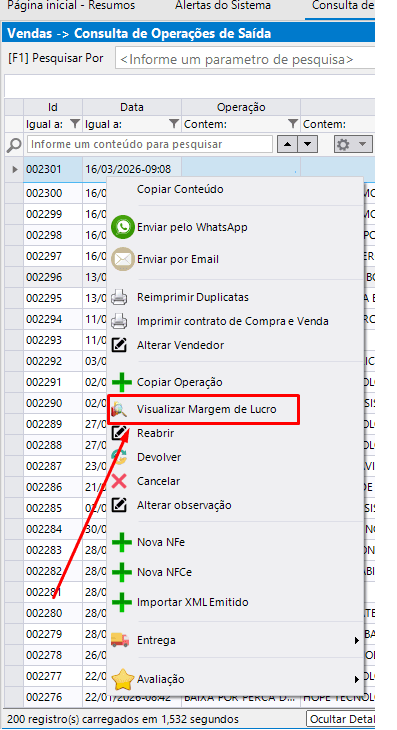
Task: Switch to Página inicial - Resumos tab
Action: click(72, 6)
